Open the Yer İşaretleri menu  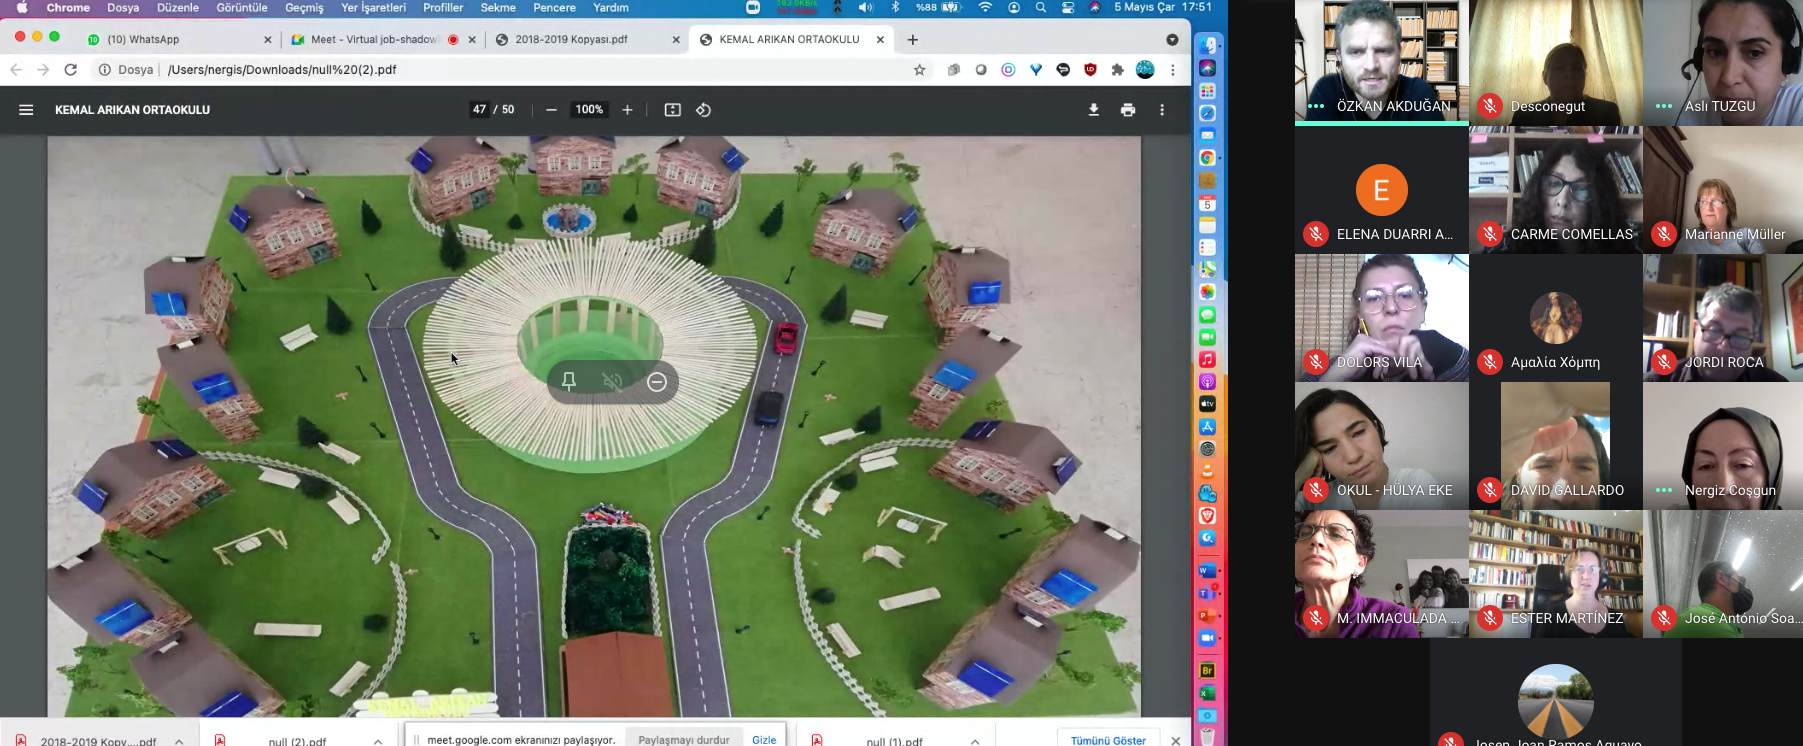373,8
